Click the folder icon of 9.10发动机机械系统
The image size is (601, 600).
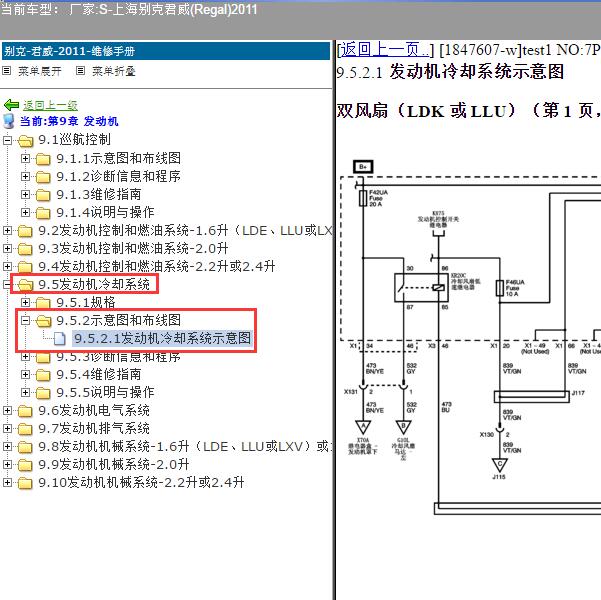25,483
